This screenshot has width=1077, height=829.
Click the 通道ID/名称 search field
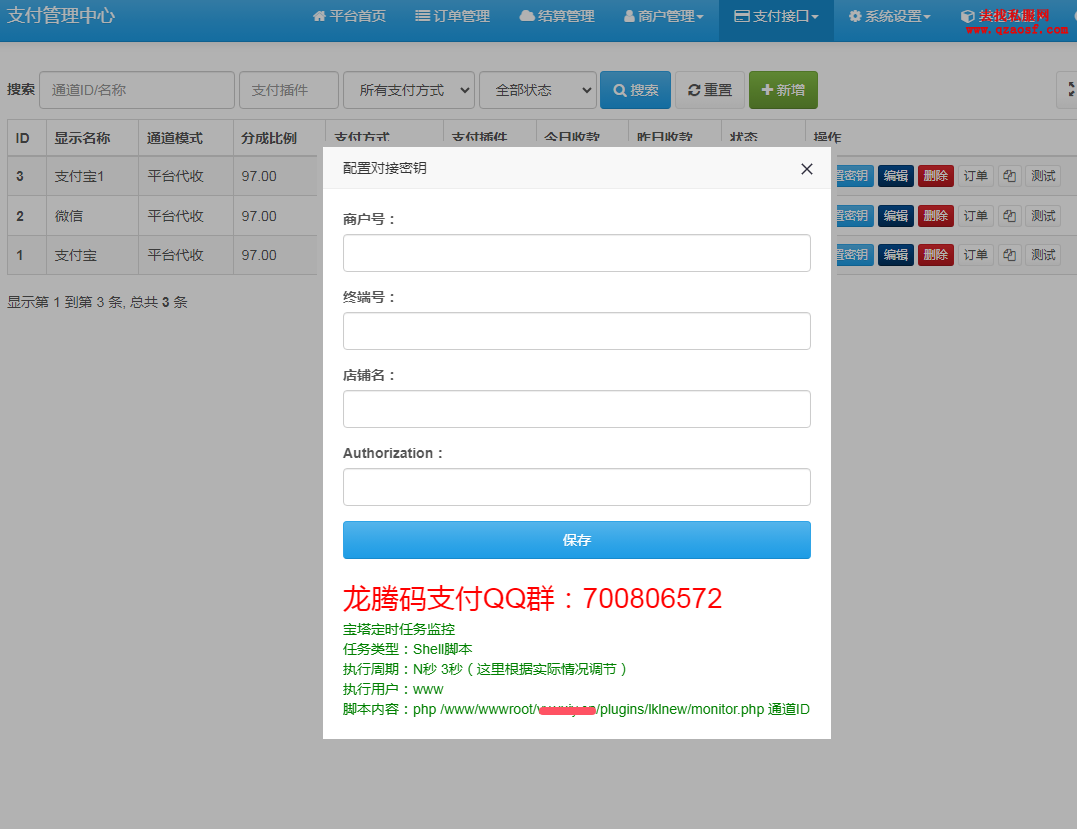click(137, 90)
